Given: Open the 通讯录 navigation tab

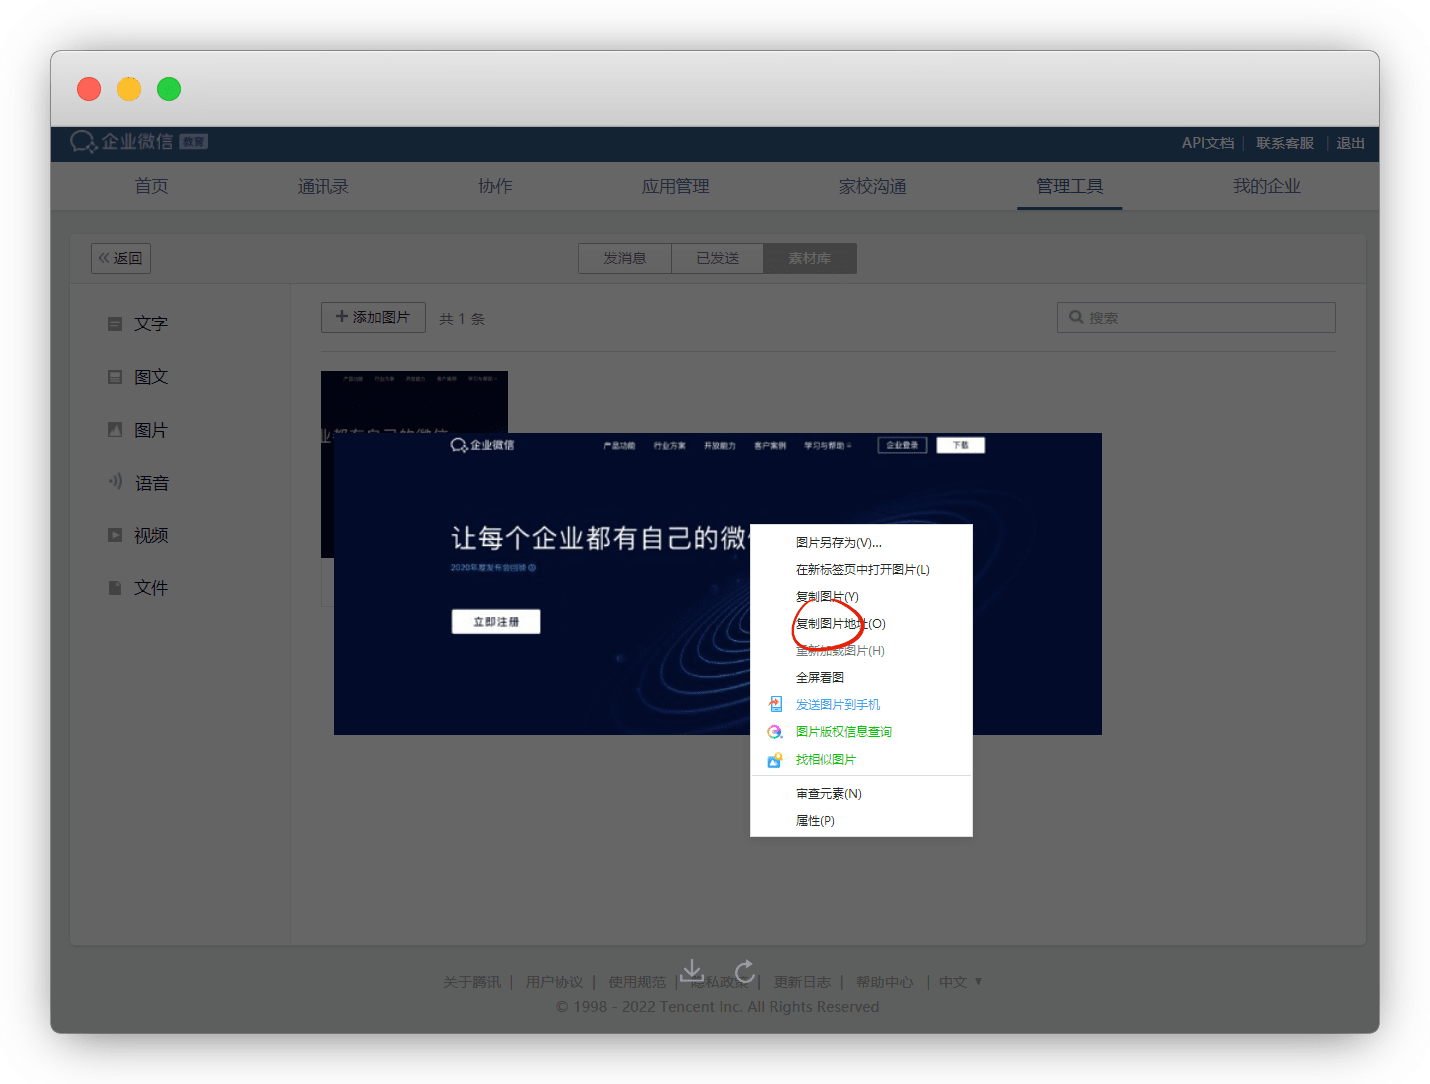Looking at the screenshot, I should (323, 186).
